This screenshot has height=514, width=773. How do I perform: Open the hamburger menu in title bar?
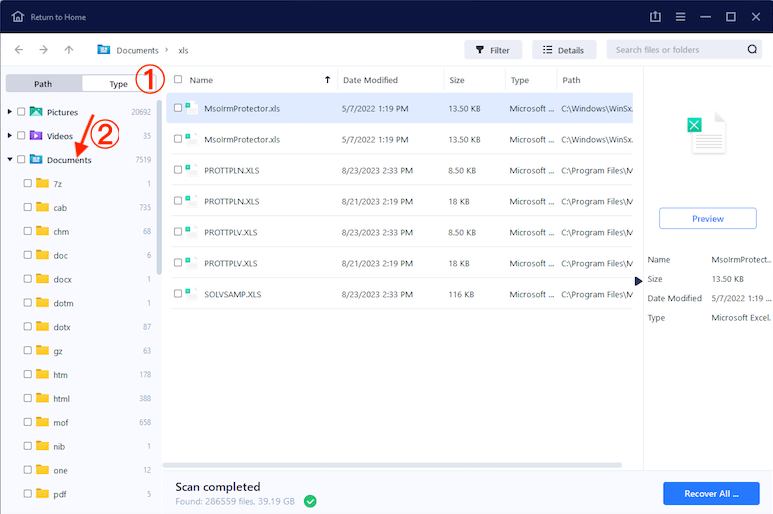pos(680,17)
